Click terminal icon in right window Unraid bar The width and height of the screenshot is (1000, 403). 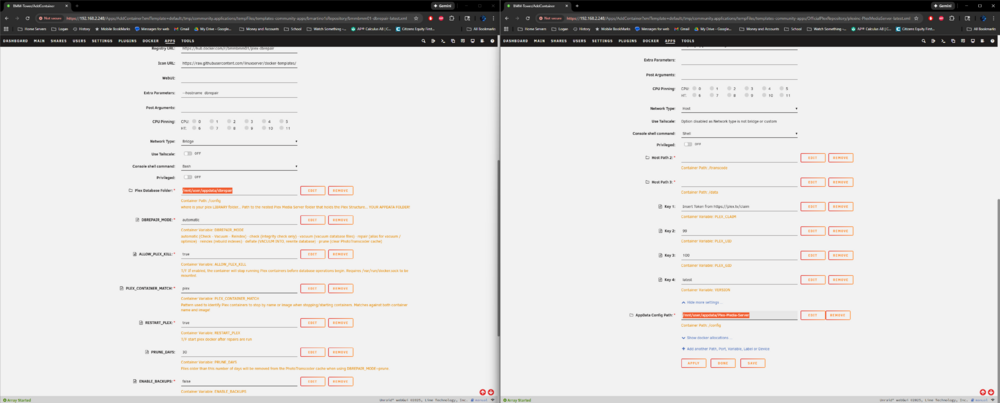pyautogui.click(x=943, y=41)
